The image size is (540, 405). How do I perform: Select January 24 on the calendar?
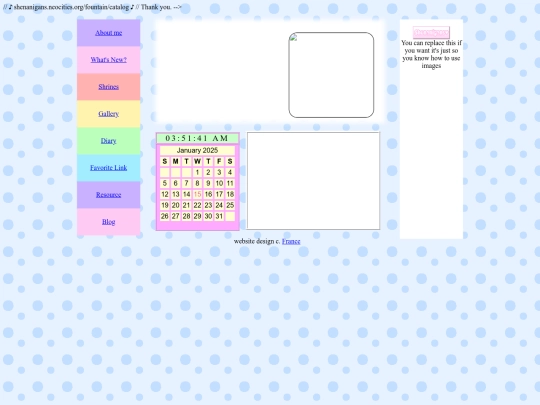pyautogui.click(x=219, y=205)
